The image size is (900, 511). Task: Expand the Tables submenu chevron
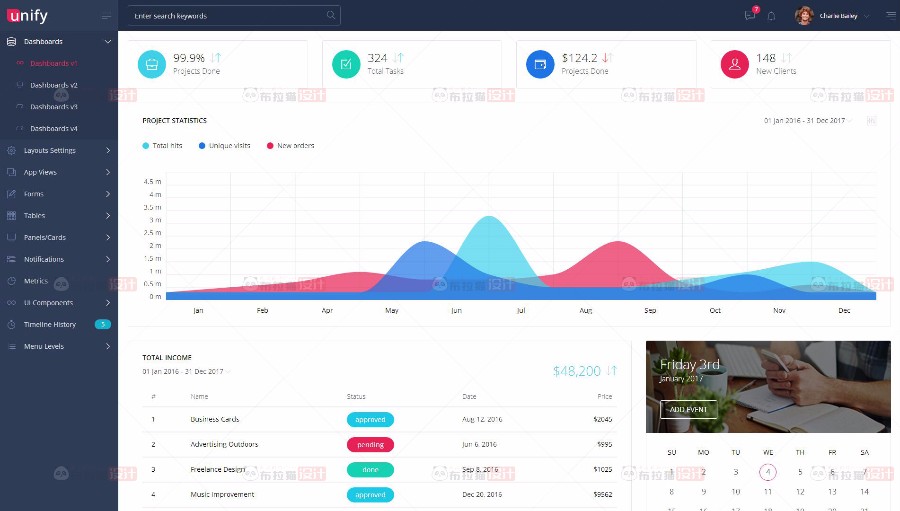tap(108, 216)
